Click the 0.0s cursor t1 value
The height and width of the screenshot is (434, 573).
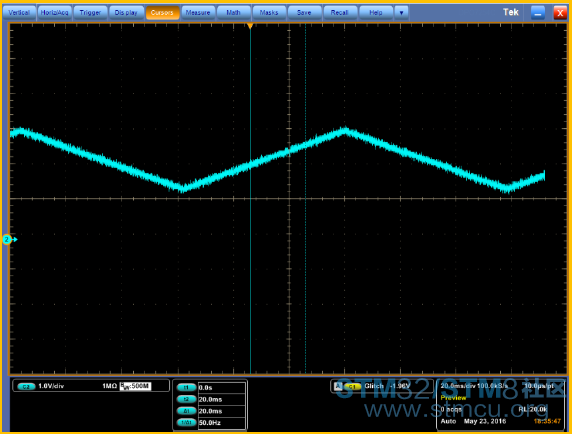point(205,388)
